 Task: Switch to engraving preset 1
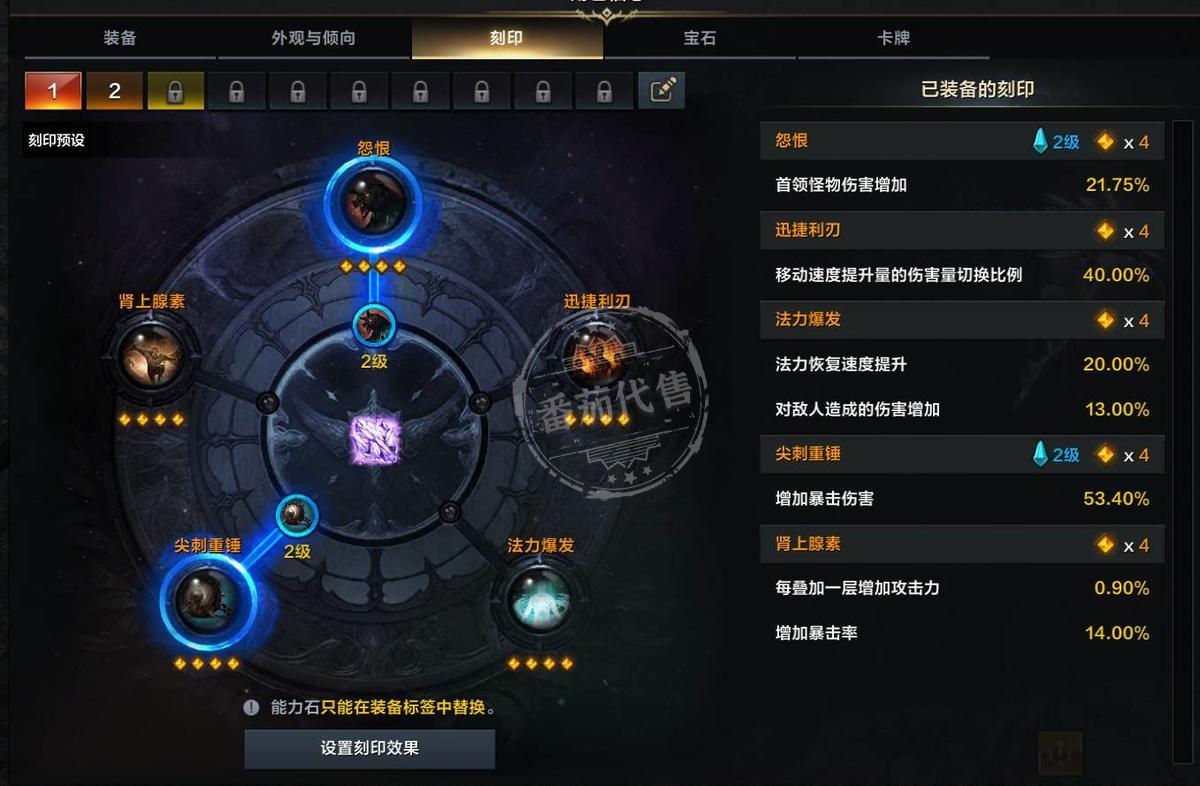(x=52, y=91)
